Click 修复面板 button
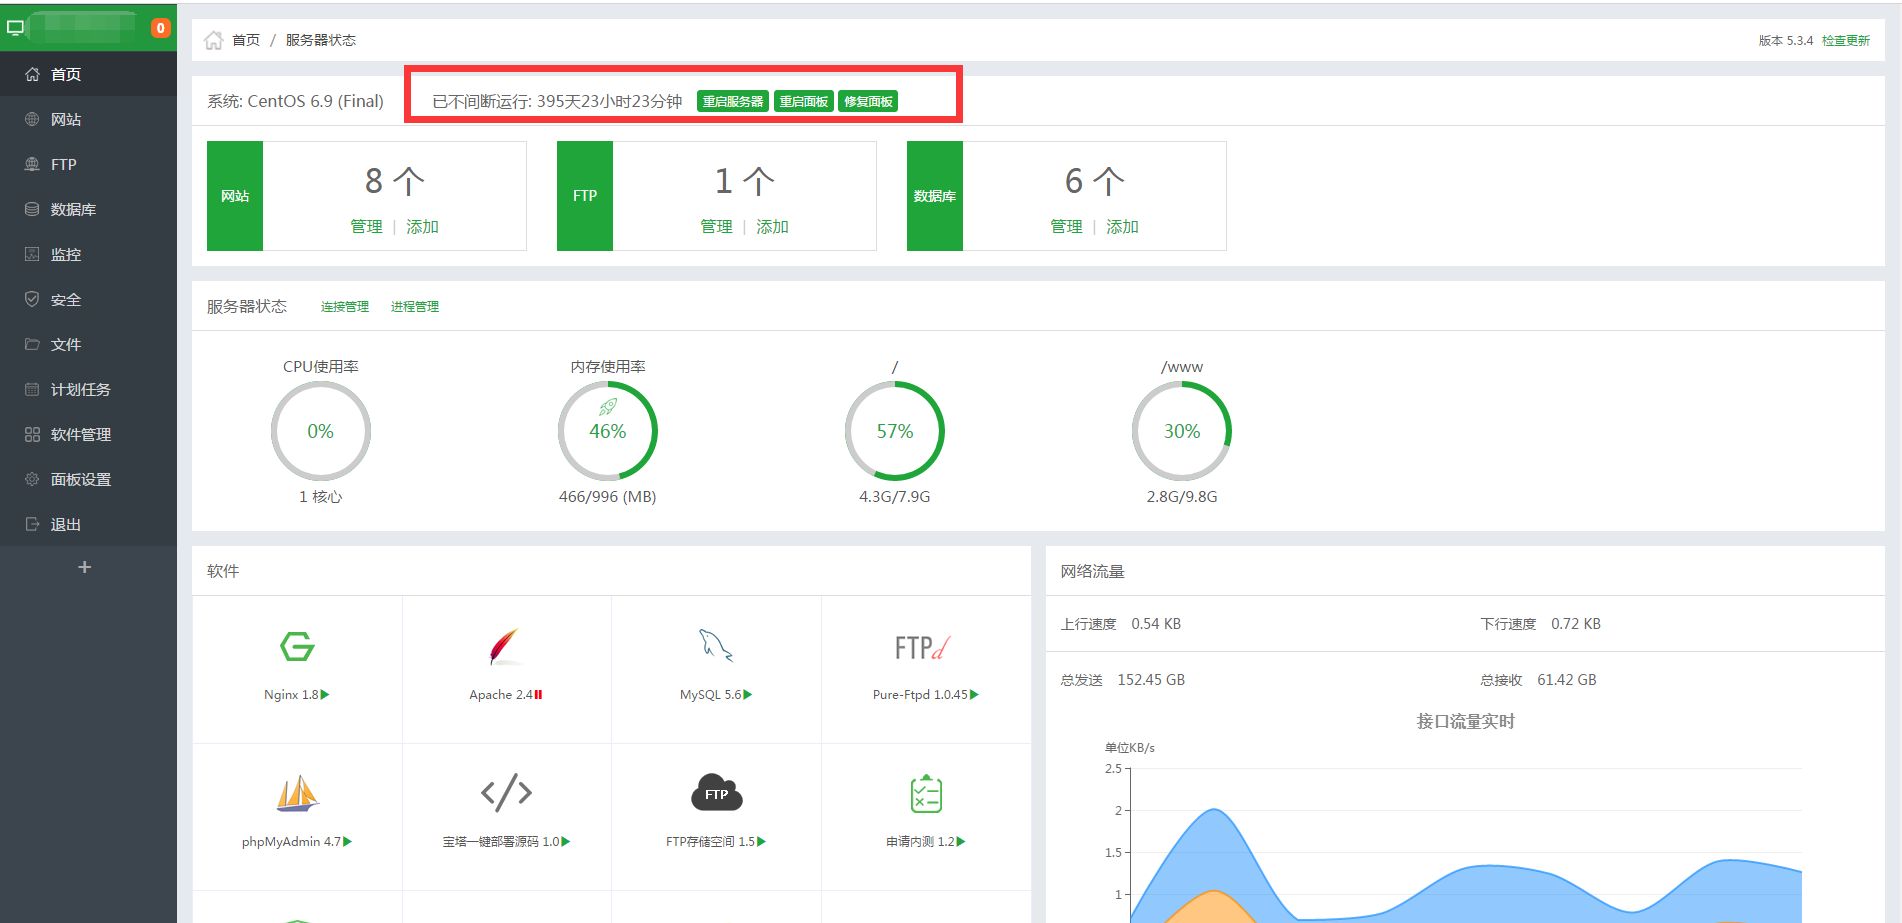Viewport: 1902px width, 923px height. point(868,101)
